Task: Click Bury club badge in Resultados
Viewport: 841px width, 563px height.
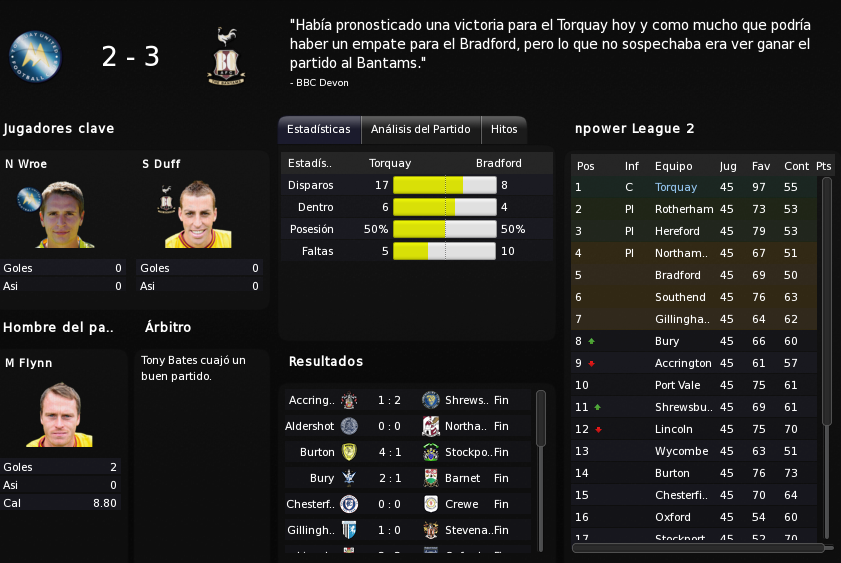Action: coord(349,478)
